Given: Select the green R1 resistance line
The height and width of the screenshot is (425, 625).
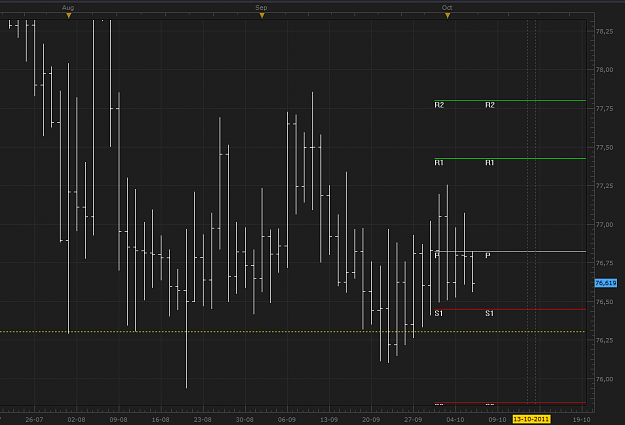Looking at the screenshot, I should (510, 159).
